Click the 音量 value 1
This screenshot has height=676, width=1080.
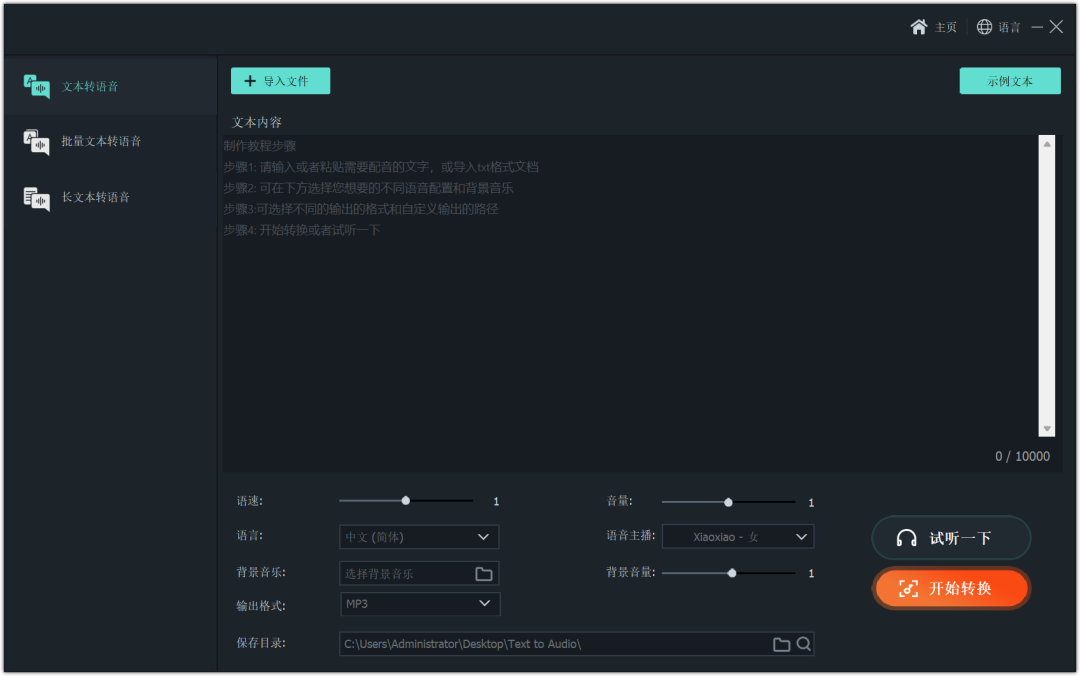811,503
